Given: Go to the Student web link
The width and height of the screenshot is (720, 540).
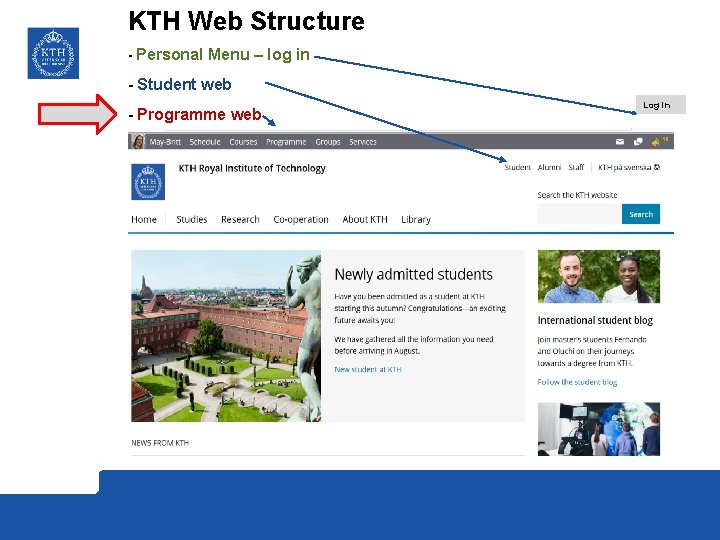Looking at the screenshot, I should click(x=518, y=167).
